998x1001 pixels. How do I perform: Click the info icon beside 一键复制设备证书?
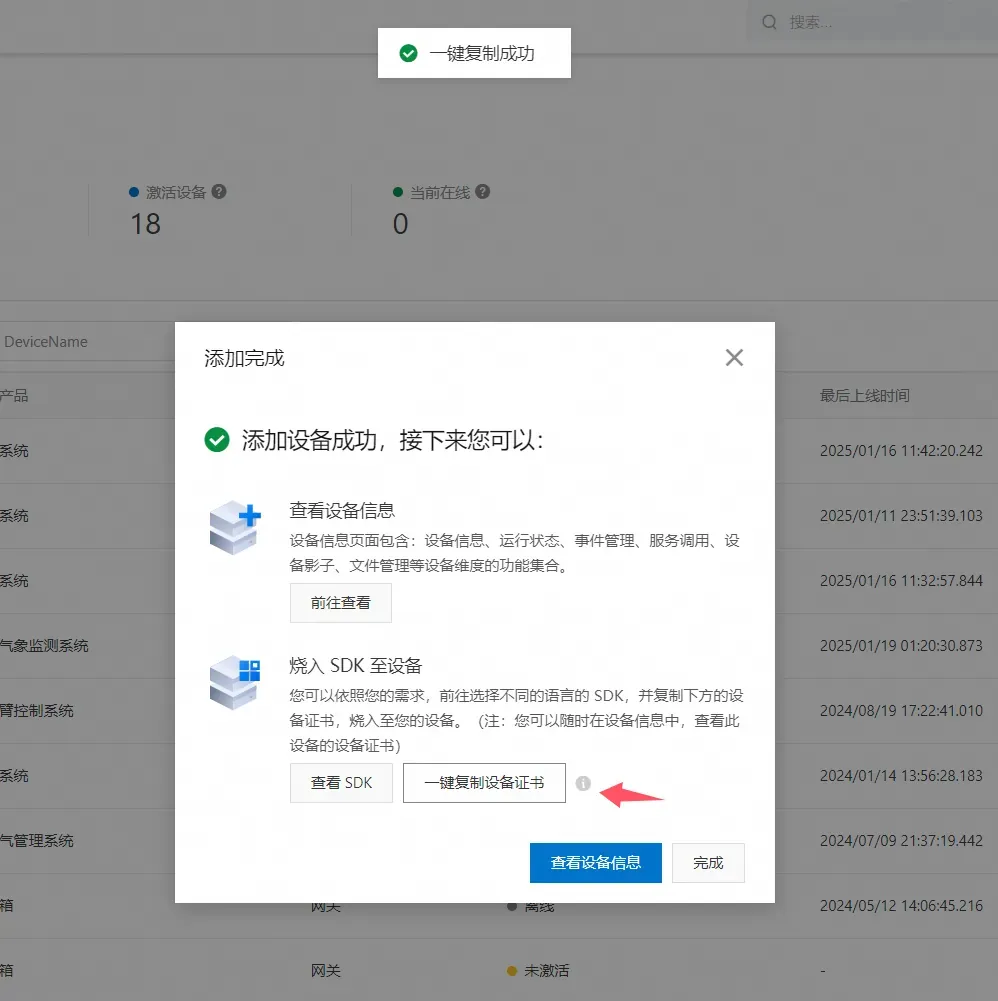[x=583, y=783]
